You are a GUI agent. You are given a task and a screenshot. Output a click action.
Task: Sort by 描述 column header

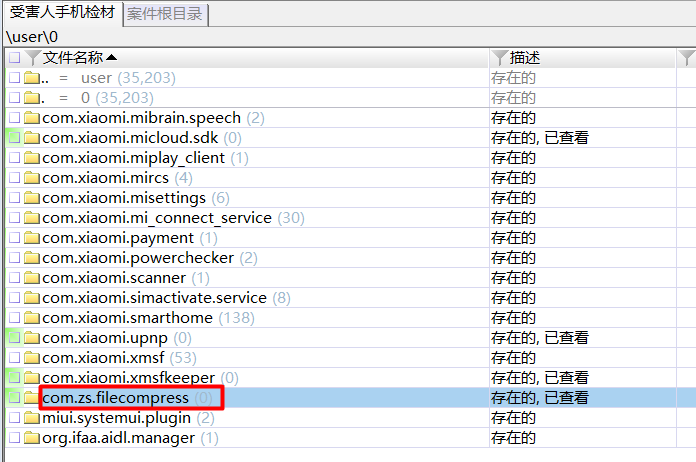[525, 58]
